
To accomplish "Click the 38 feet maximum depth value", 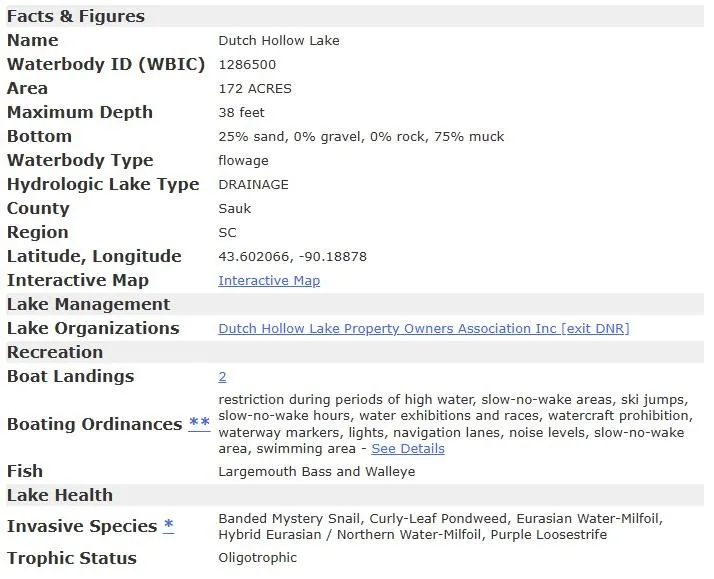I will (242, 113).
